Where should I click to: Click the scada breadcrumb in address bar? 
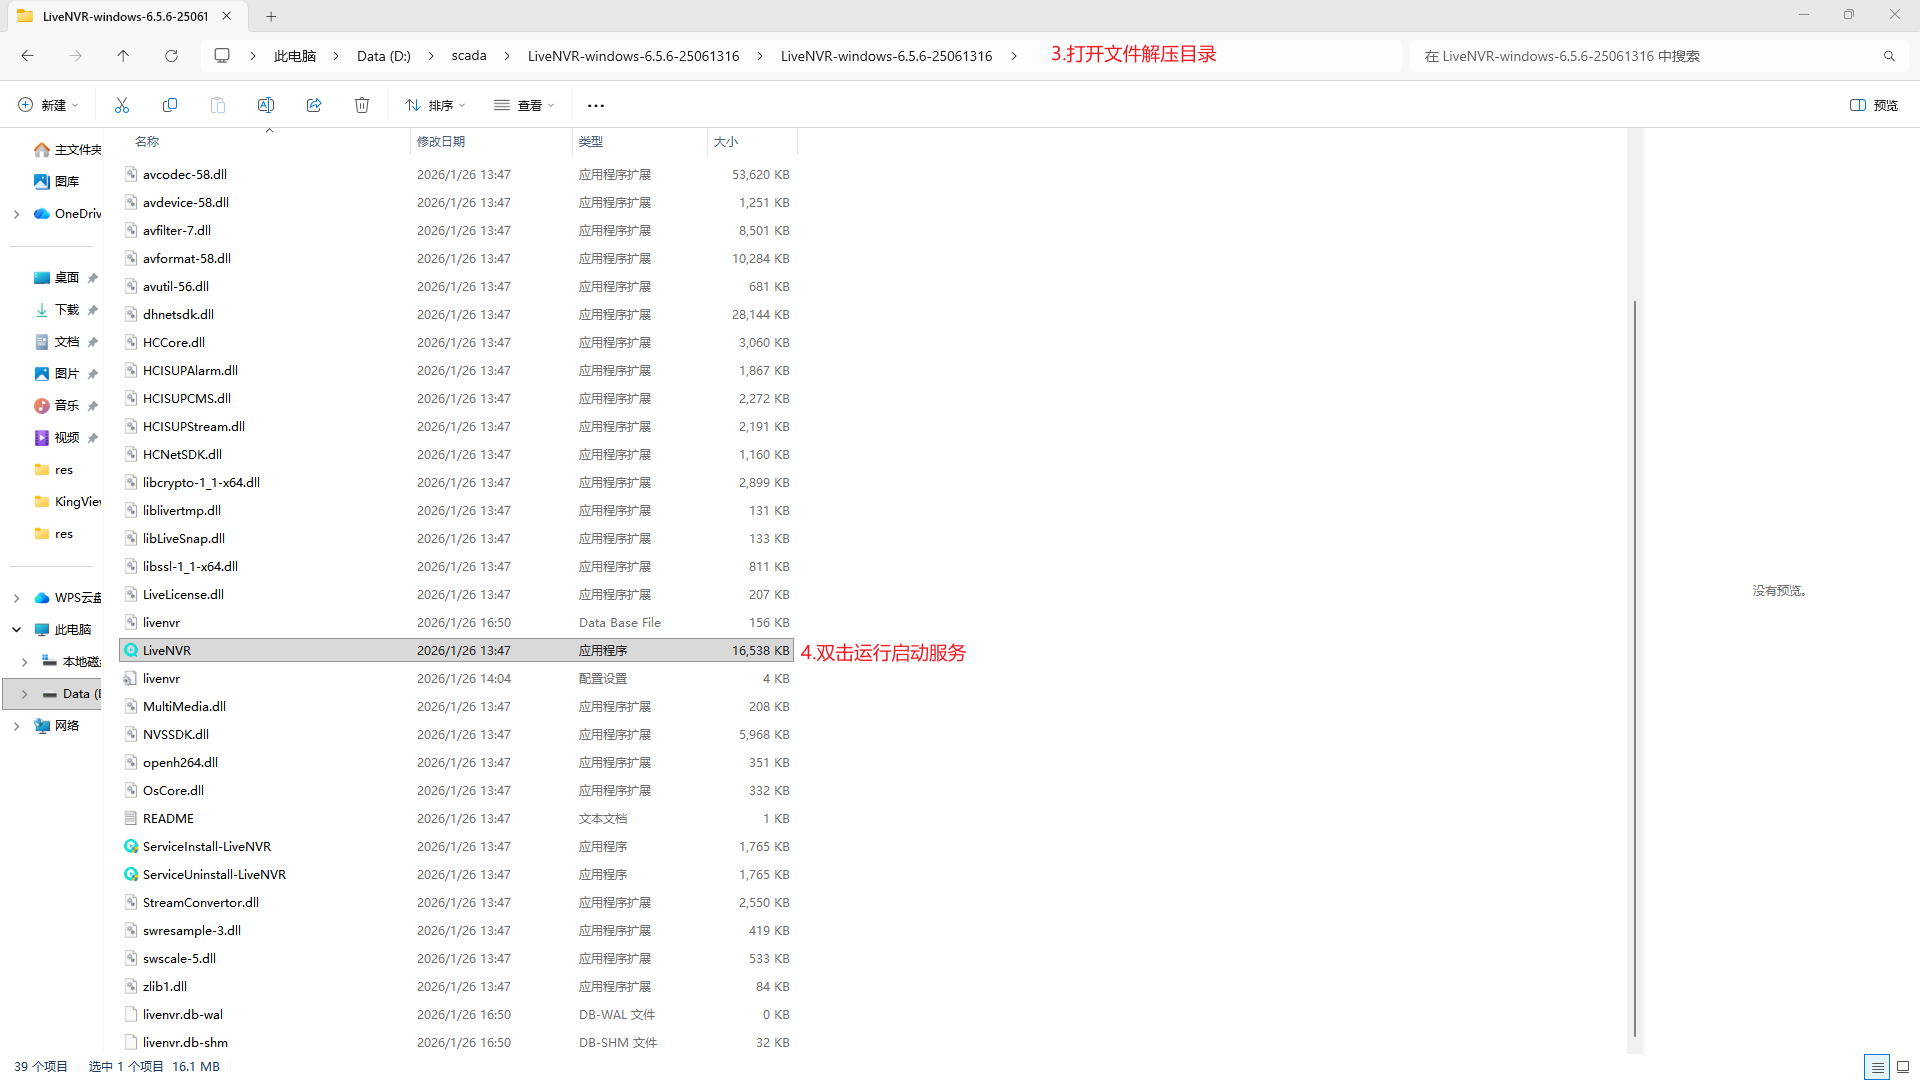tap(468, 56)
